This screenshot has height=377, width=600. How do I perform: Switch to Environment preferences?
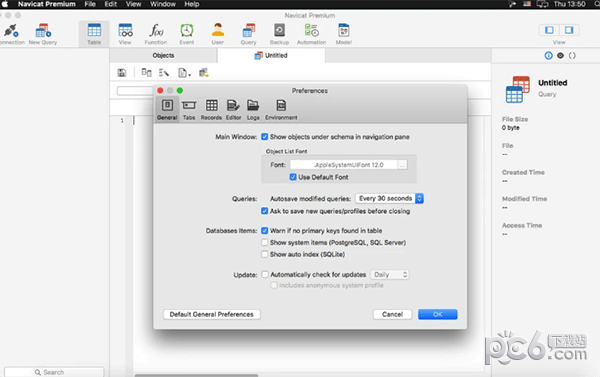(x=281, y=110)
